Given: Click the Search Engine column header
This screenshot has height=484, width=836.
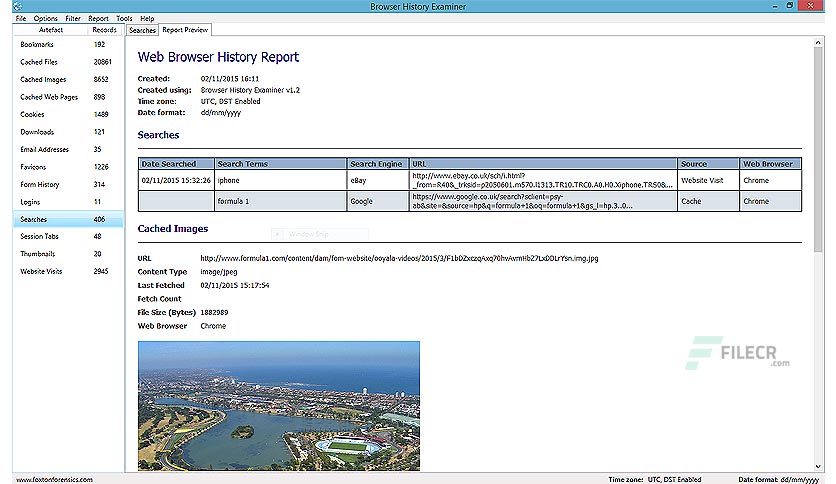Looking at the screenshot, I should (x=378, y=164).
